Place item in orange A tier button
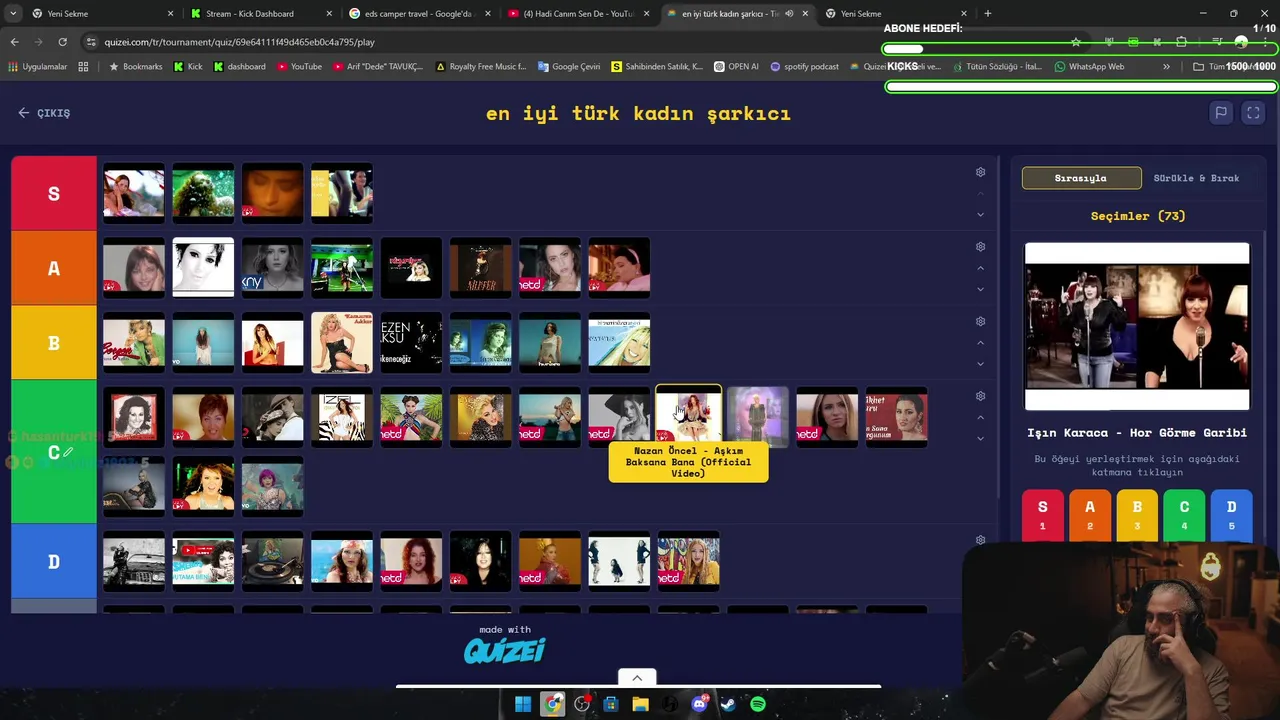 (1090, 515)
